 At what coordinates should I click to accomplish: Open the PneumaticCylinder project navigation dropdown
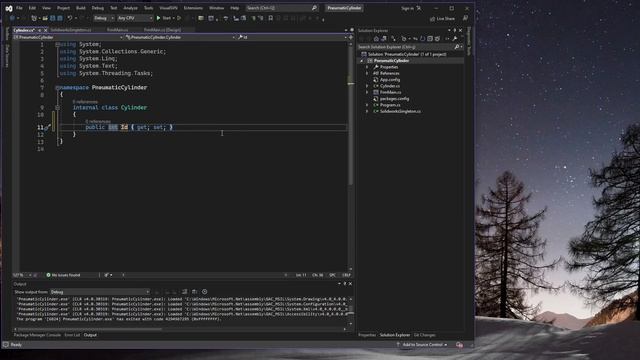68,37
